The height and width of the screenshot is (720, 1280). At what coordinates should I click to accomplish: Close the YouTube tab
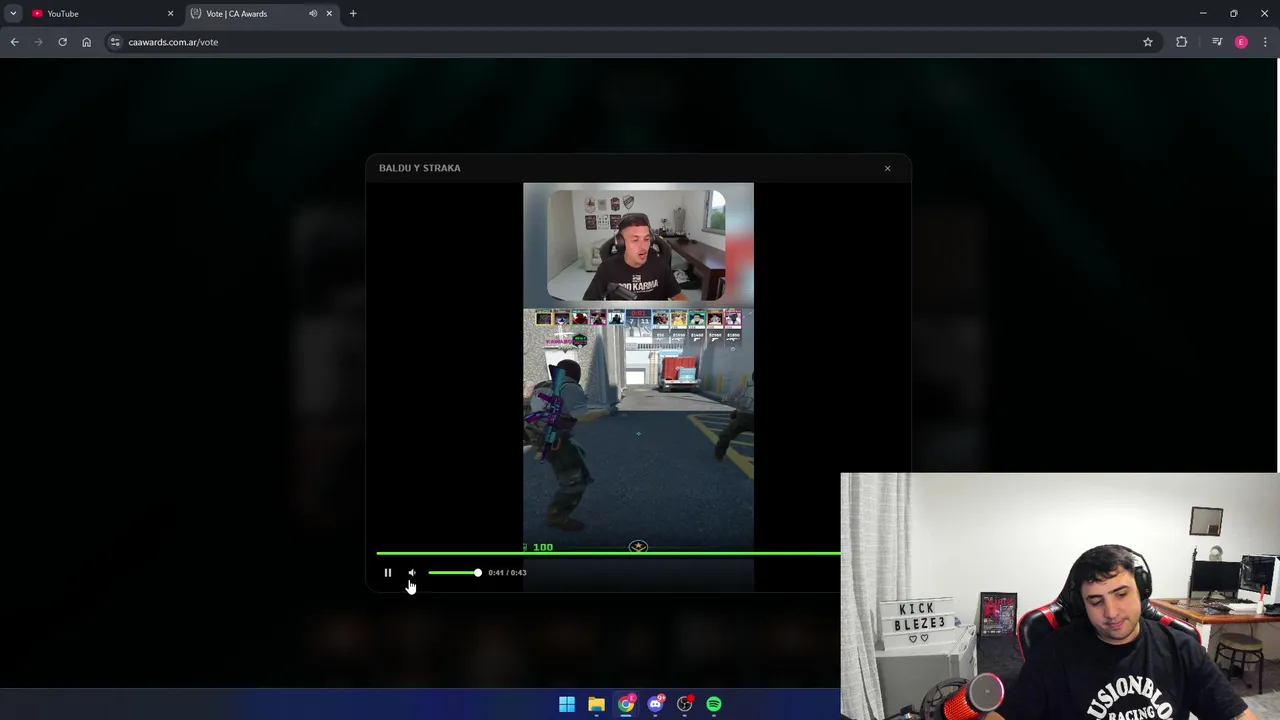170,14
